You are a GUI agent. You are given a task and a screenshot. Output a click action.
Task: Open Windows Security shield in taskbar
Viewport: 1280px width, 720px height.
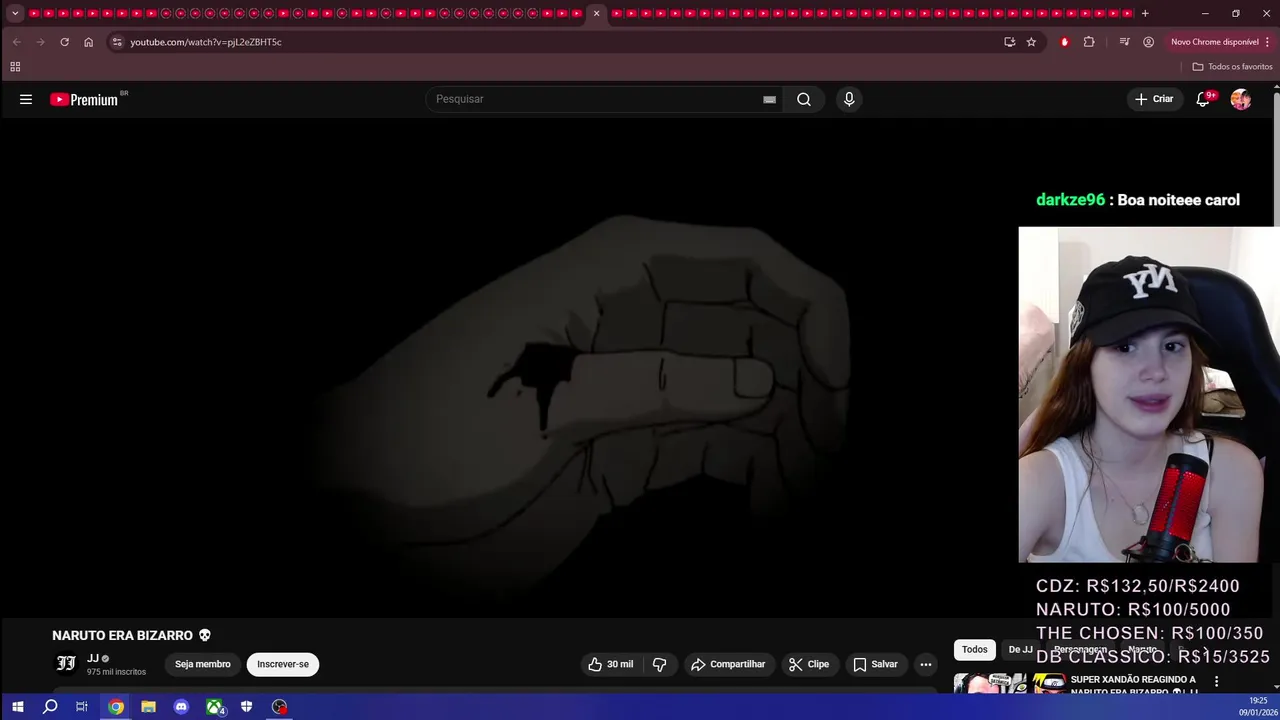click(246, 707)
